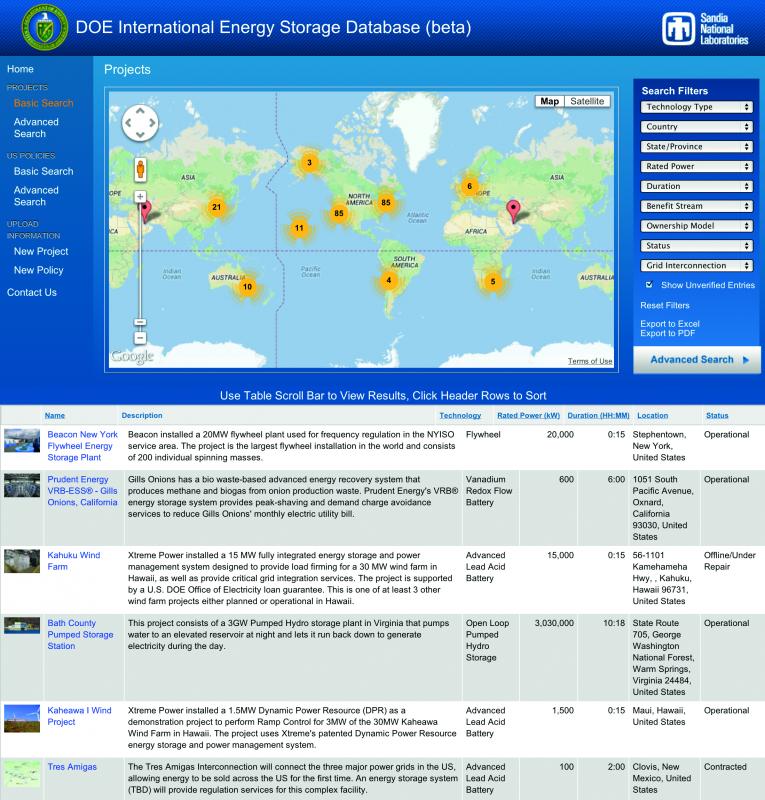Open Prudent Energy VRB-ESS Gills Onions link
This screenshot has width=765, height=800.
(83, 491)
